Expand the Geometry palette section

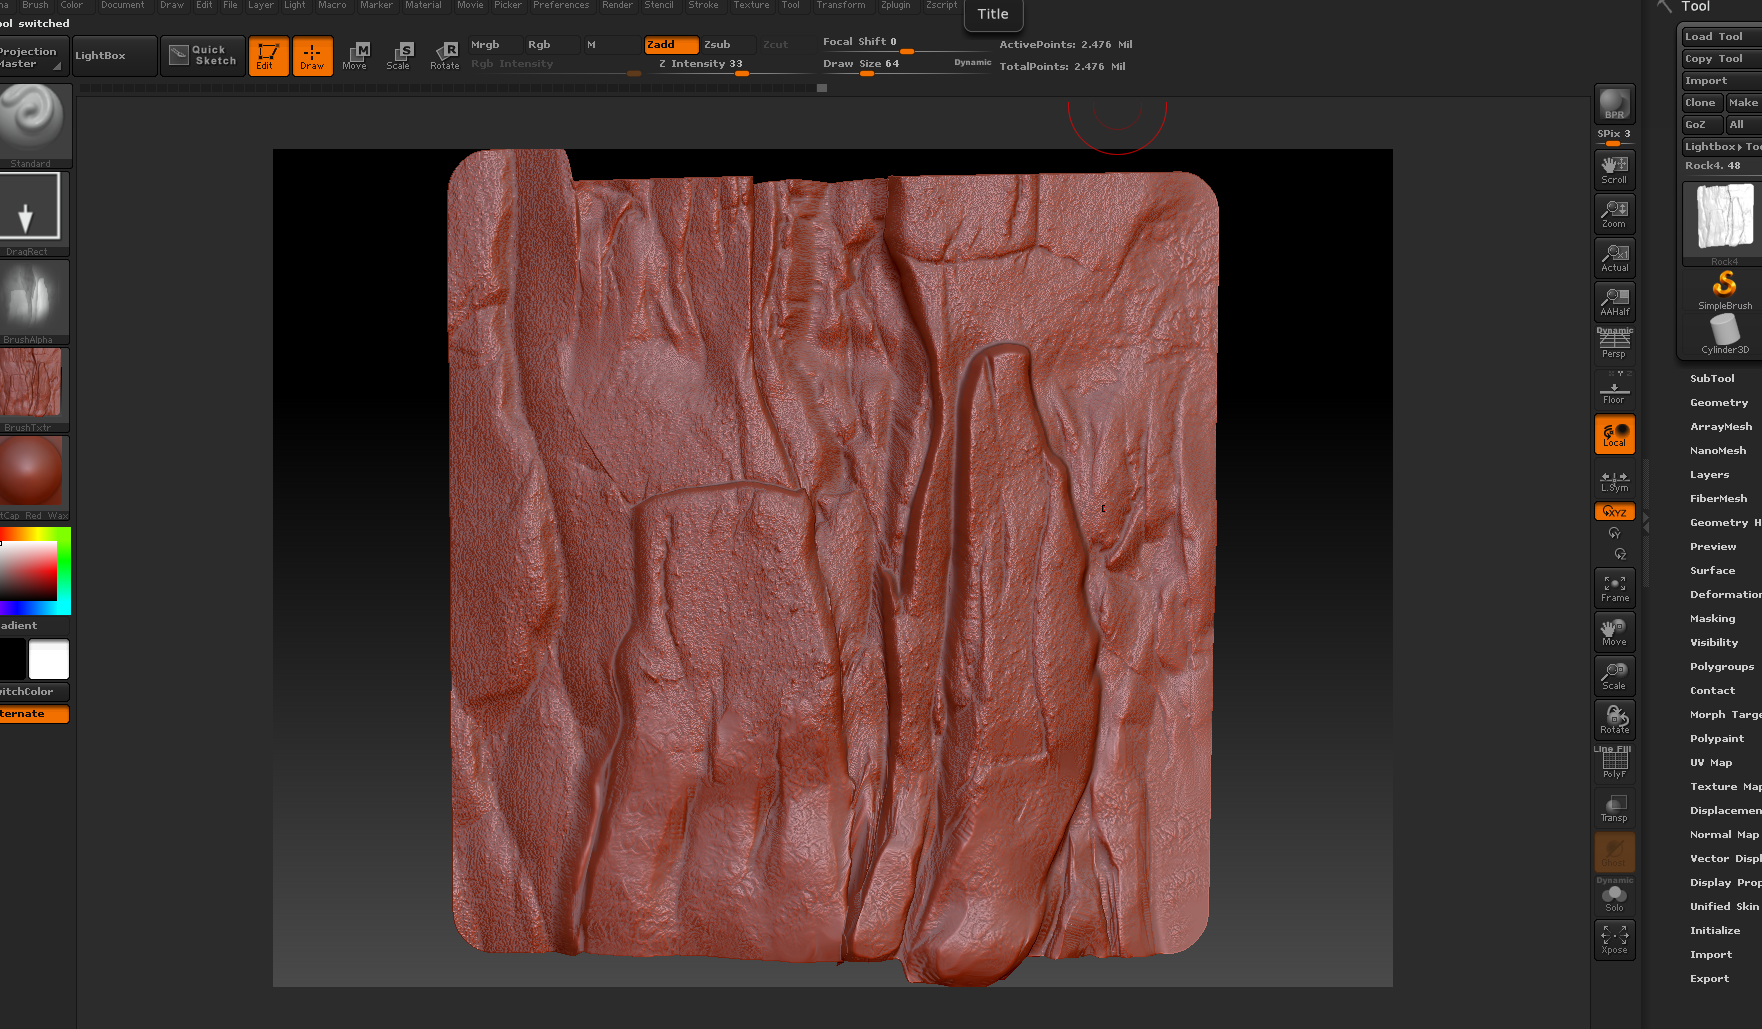[x=1719, y=403]
